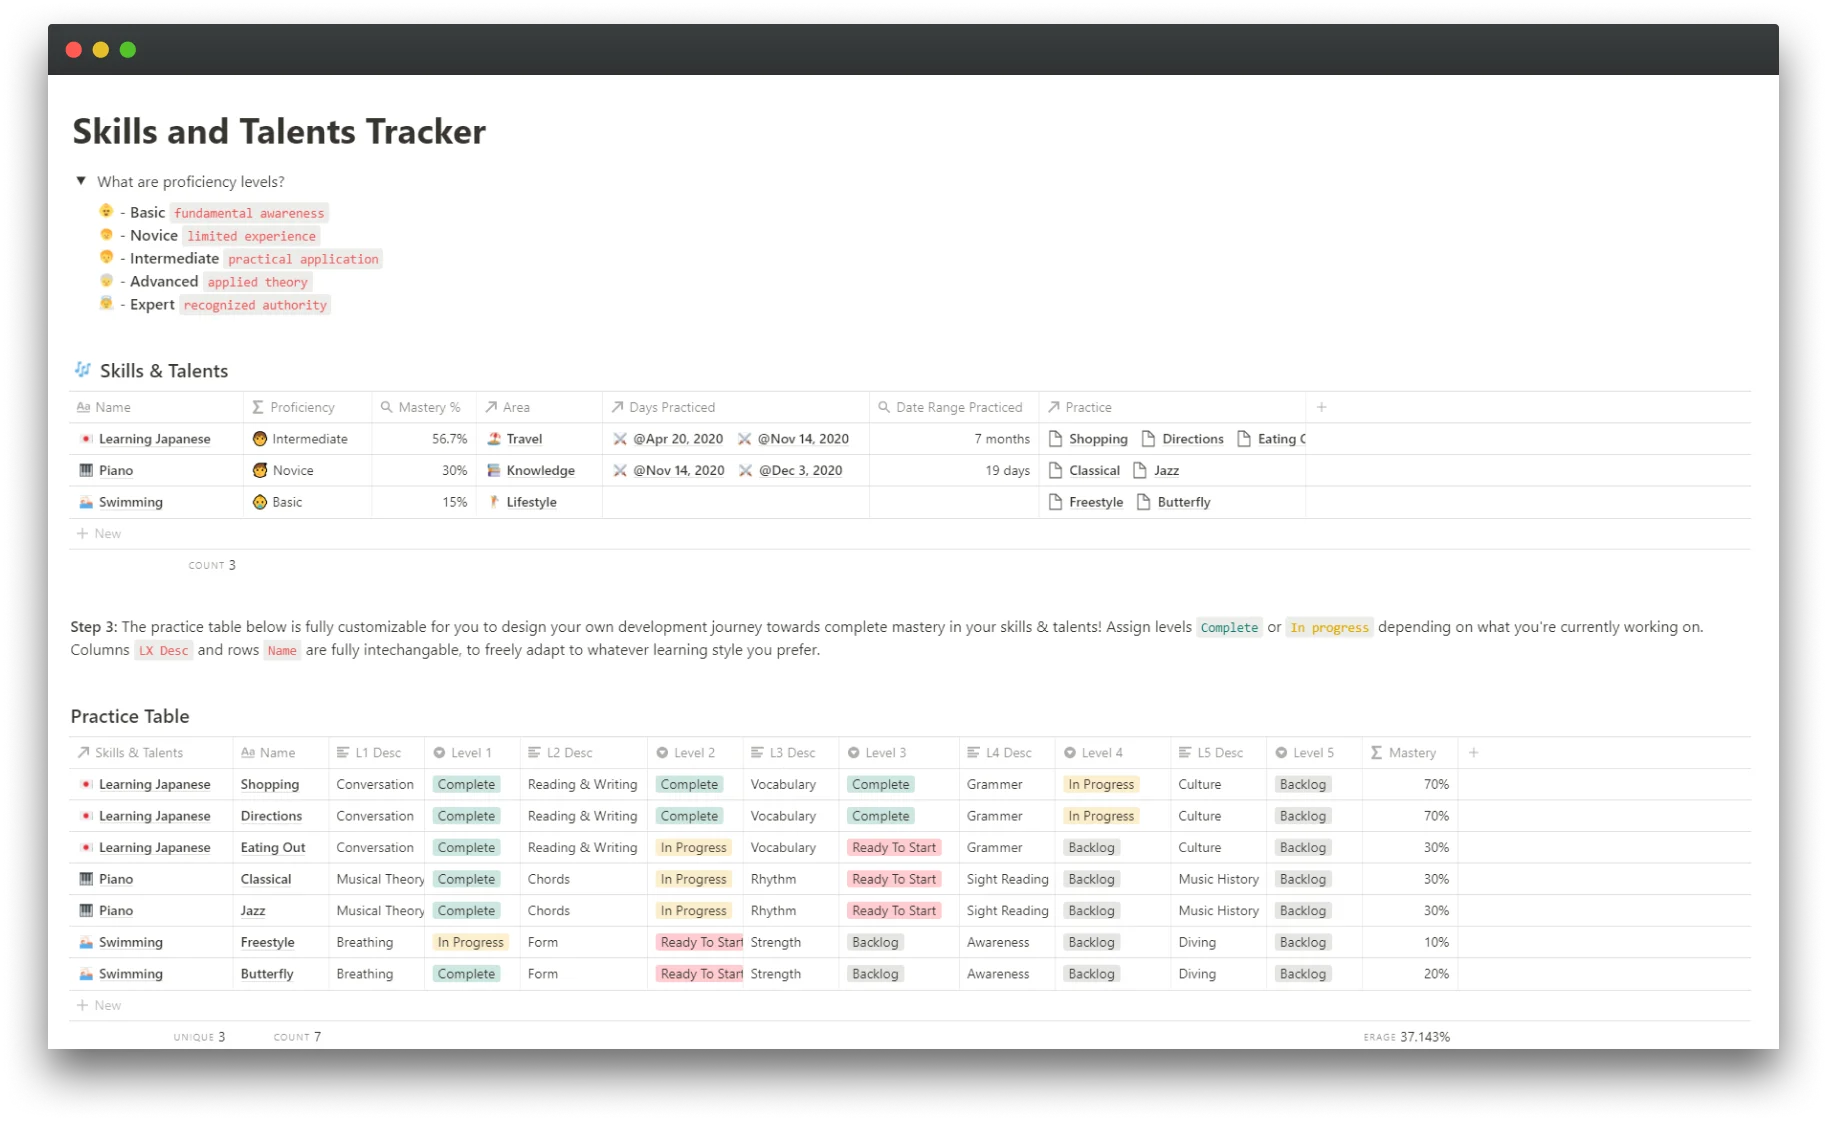1827x1121 pixels.
Task: Open the Classical practice page icon
Action: [1055, 470]
